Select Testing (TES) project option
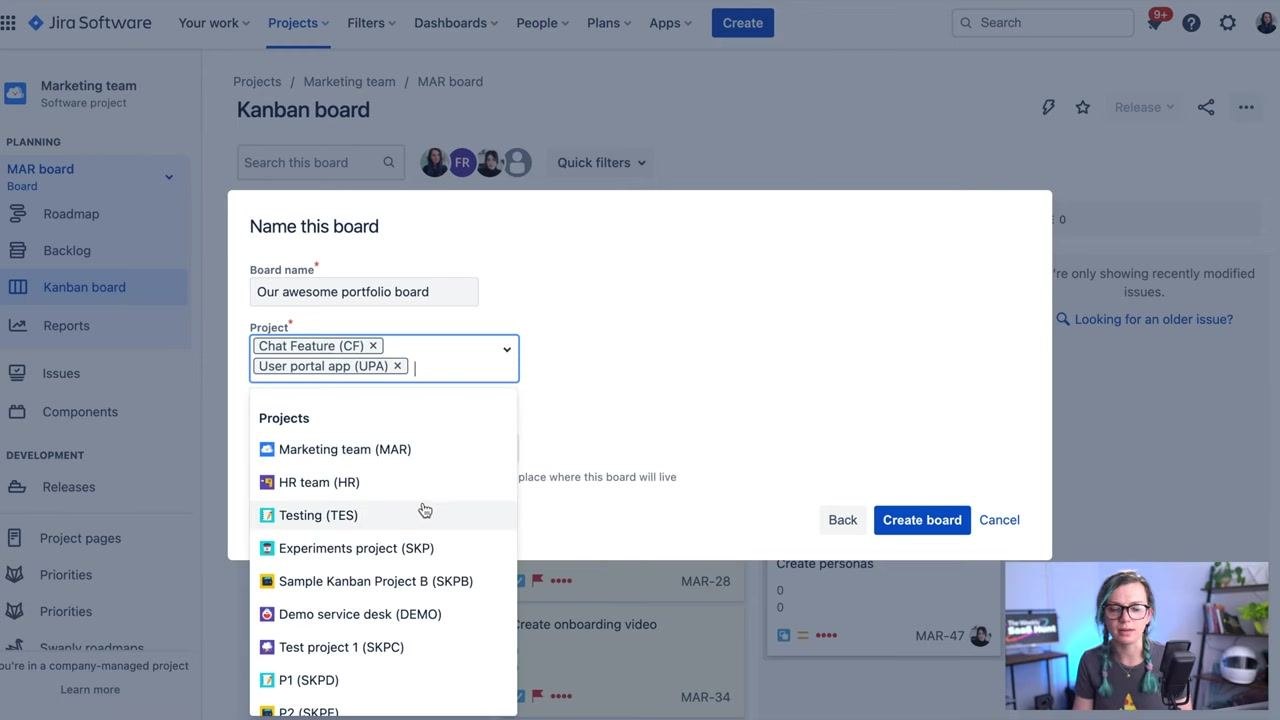 [383, 515]
